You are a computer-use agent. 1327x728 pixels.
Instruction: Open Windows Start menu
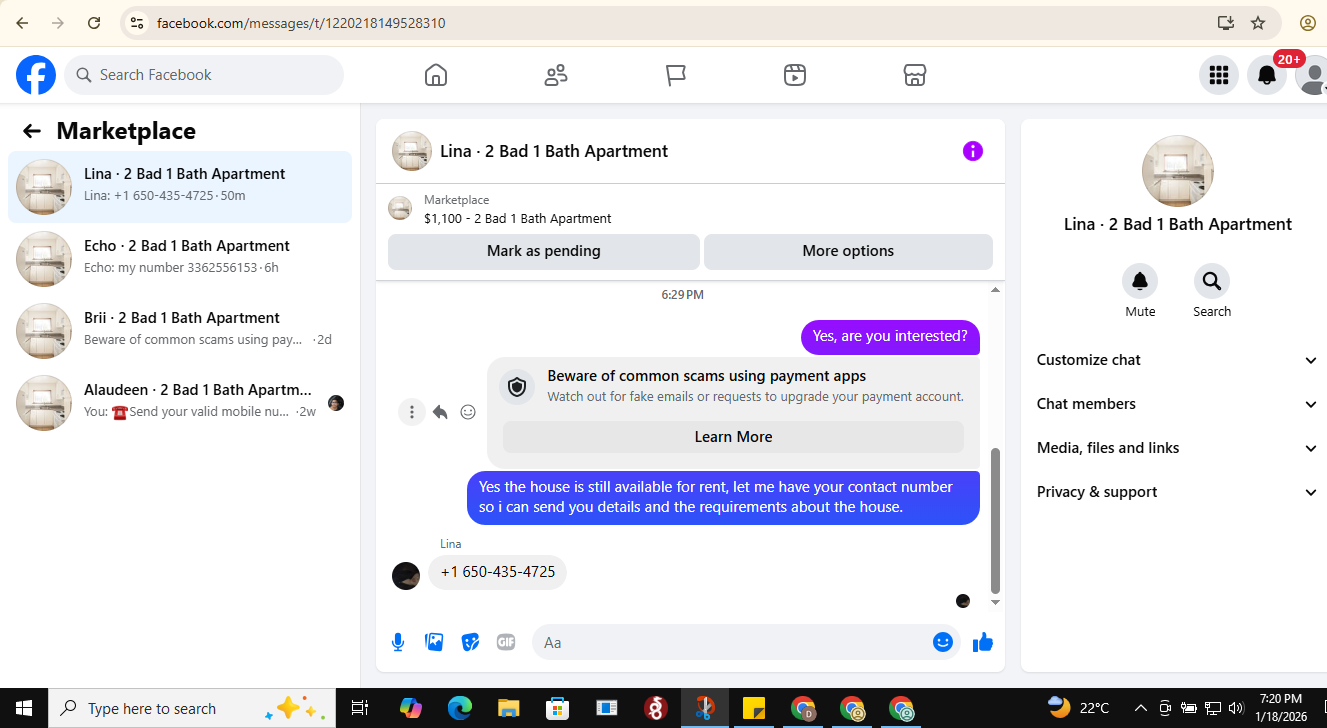(x=24, y=708)
